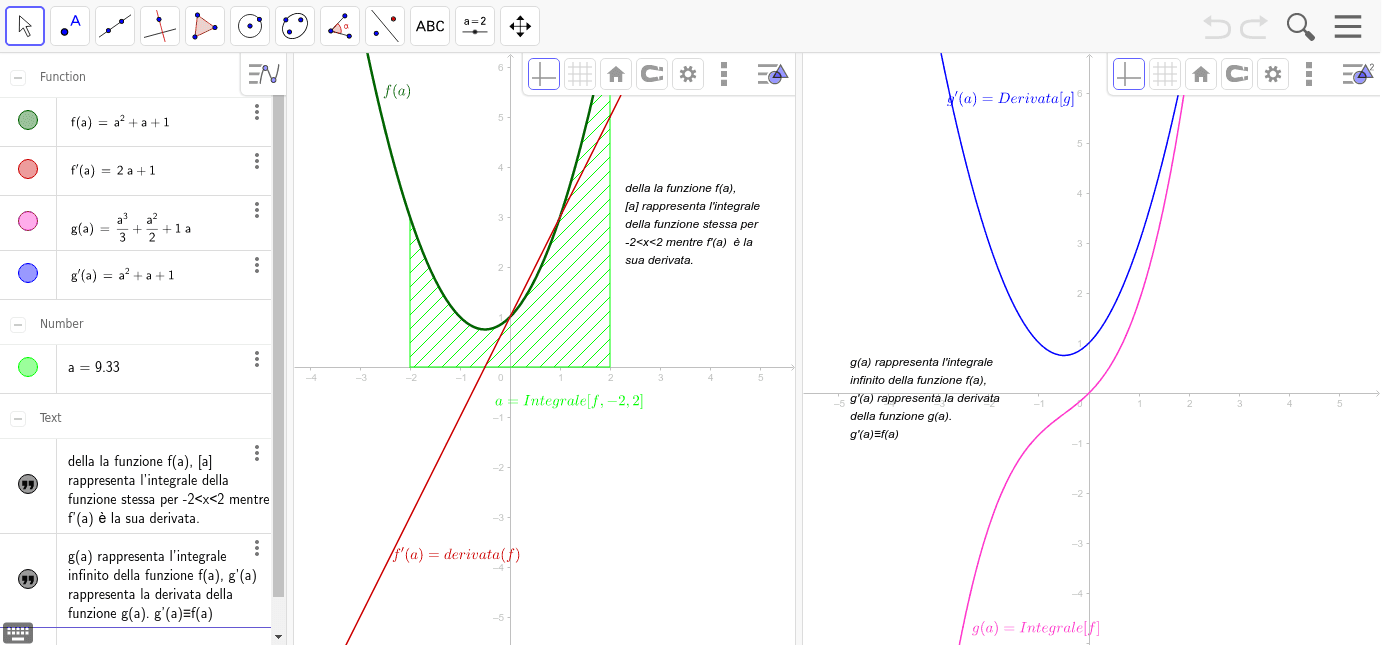Image resolution: width=1382 pixels, height=647 pixels.
Task: Toggle grid in left graphics view
Action: click(x=580, y=74)
